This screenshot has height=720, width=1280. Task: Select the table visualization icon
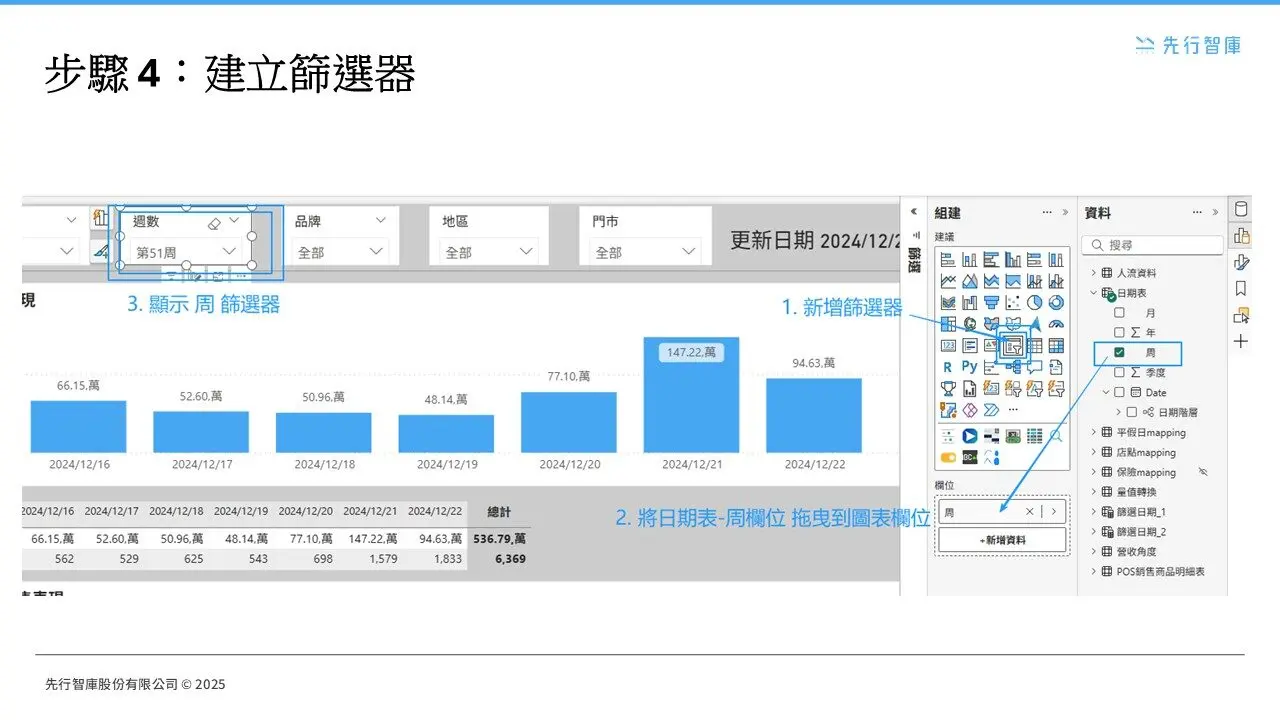[1035, 345]
